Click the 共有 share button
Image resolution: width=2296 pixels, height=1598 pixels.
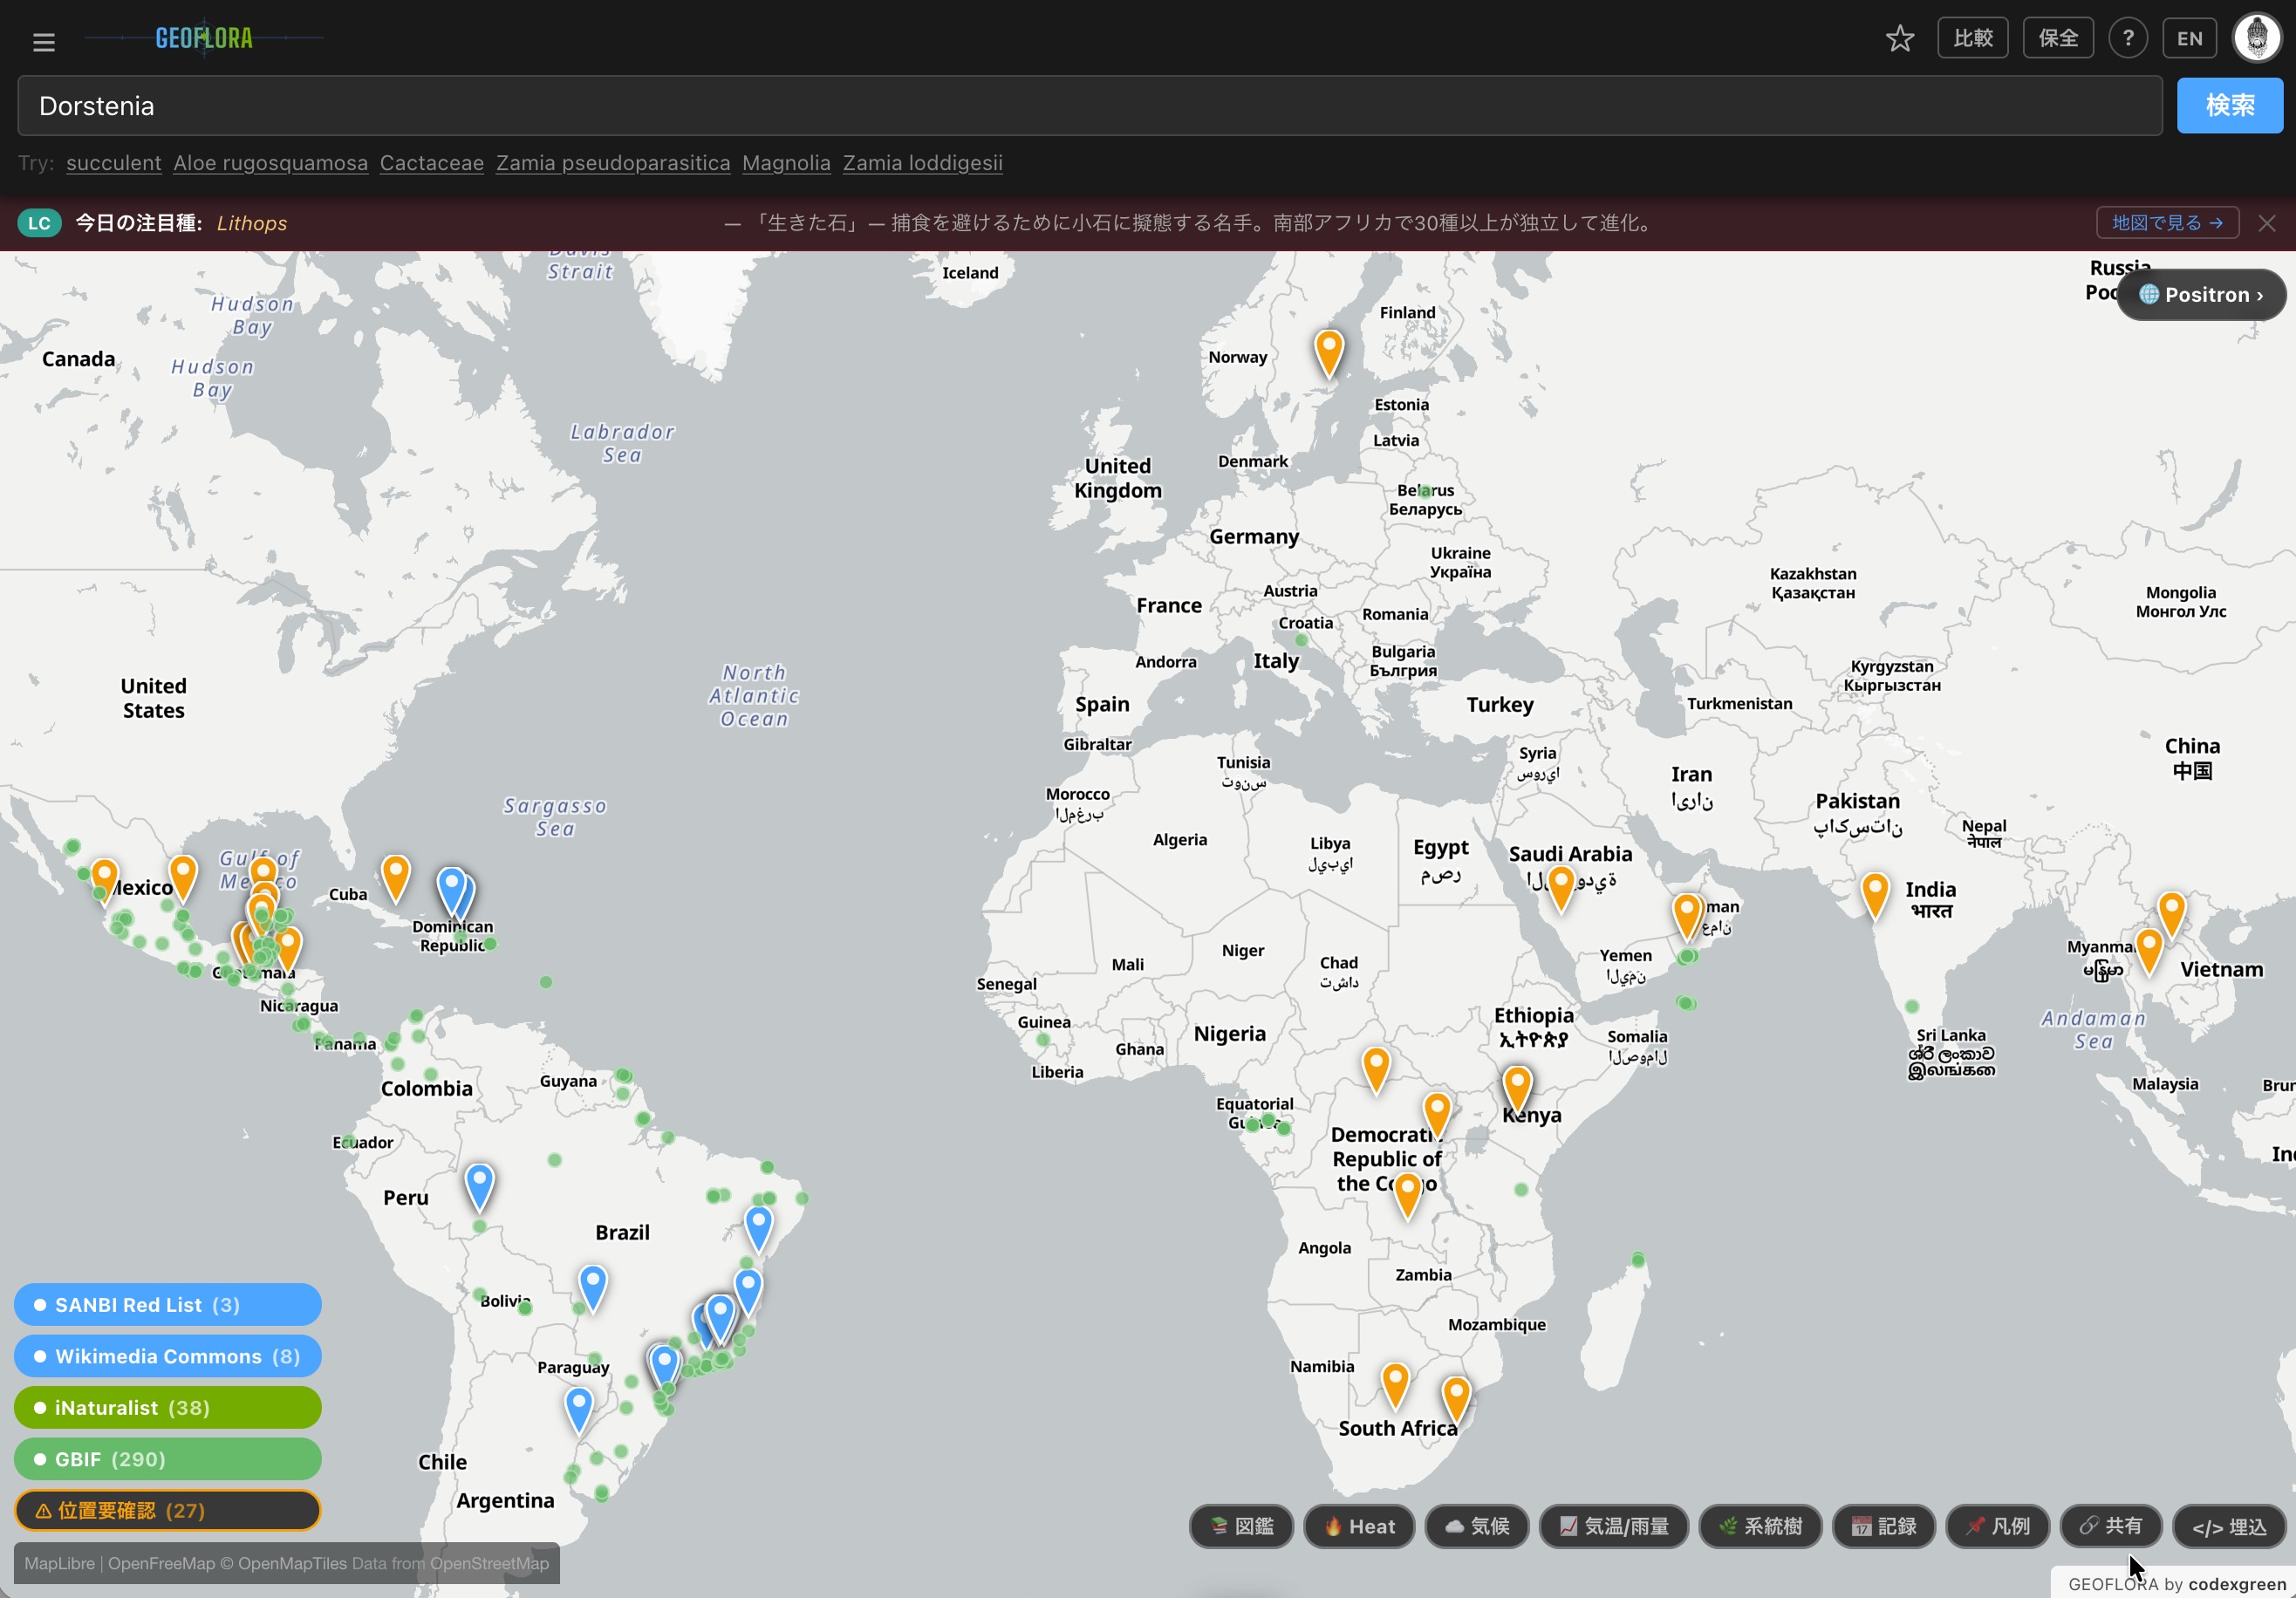click(x=2111, y=1526)
